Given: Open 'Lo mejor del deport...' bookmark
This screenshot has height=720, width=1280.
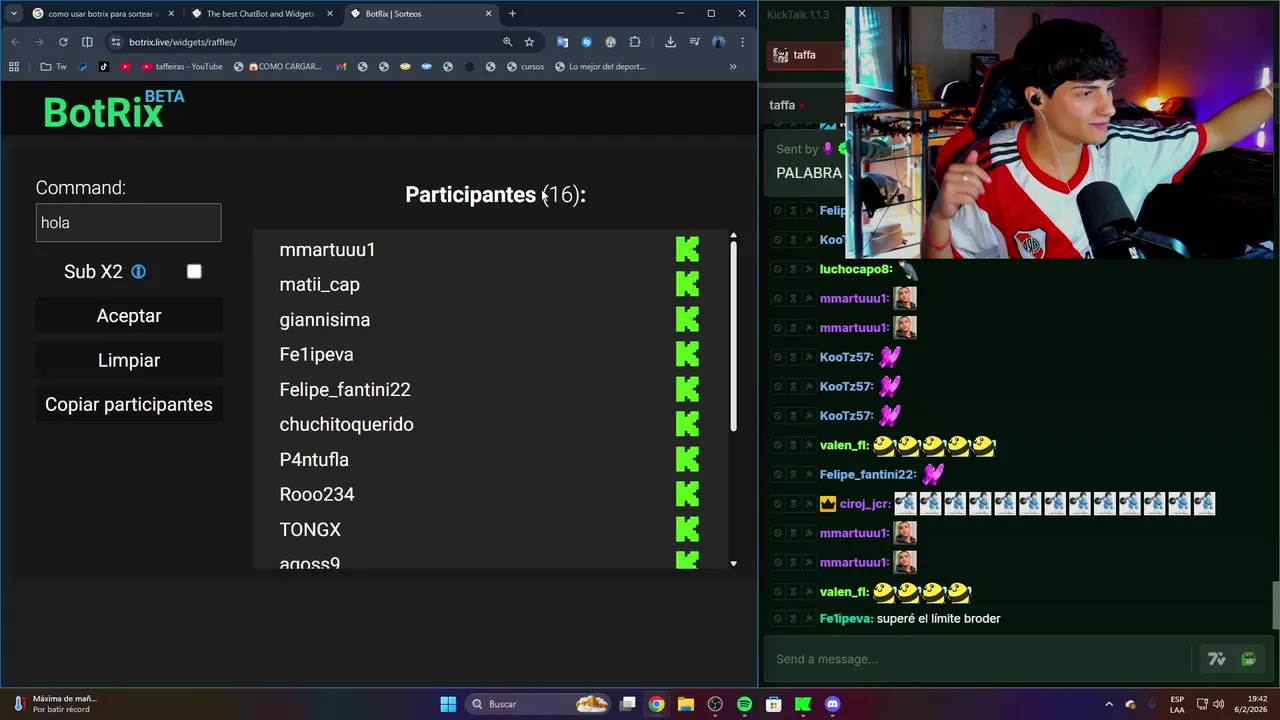Looking at the screenshot, I should [599, 67].
